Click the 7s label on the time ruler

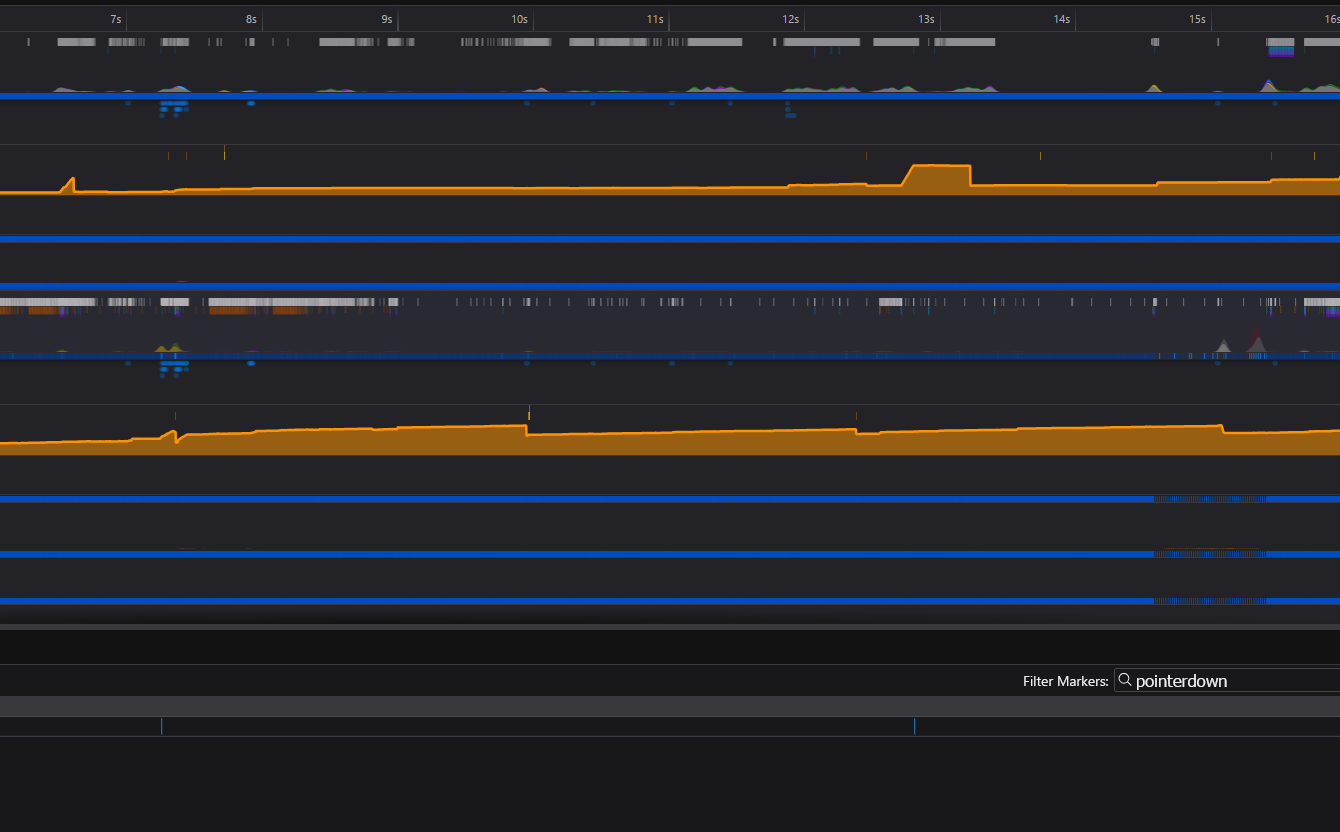(116, 19)
